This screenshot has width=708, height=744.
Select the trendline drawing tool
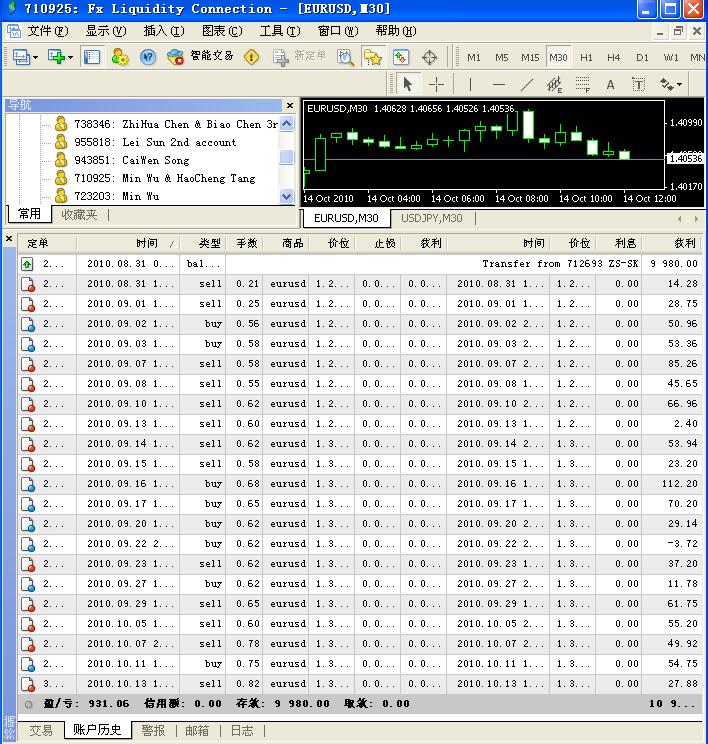[527, 84]
